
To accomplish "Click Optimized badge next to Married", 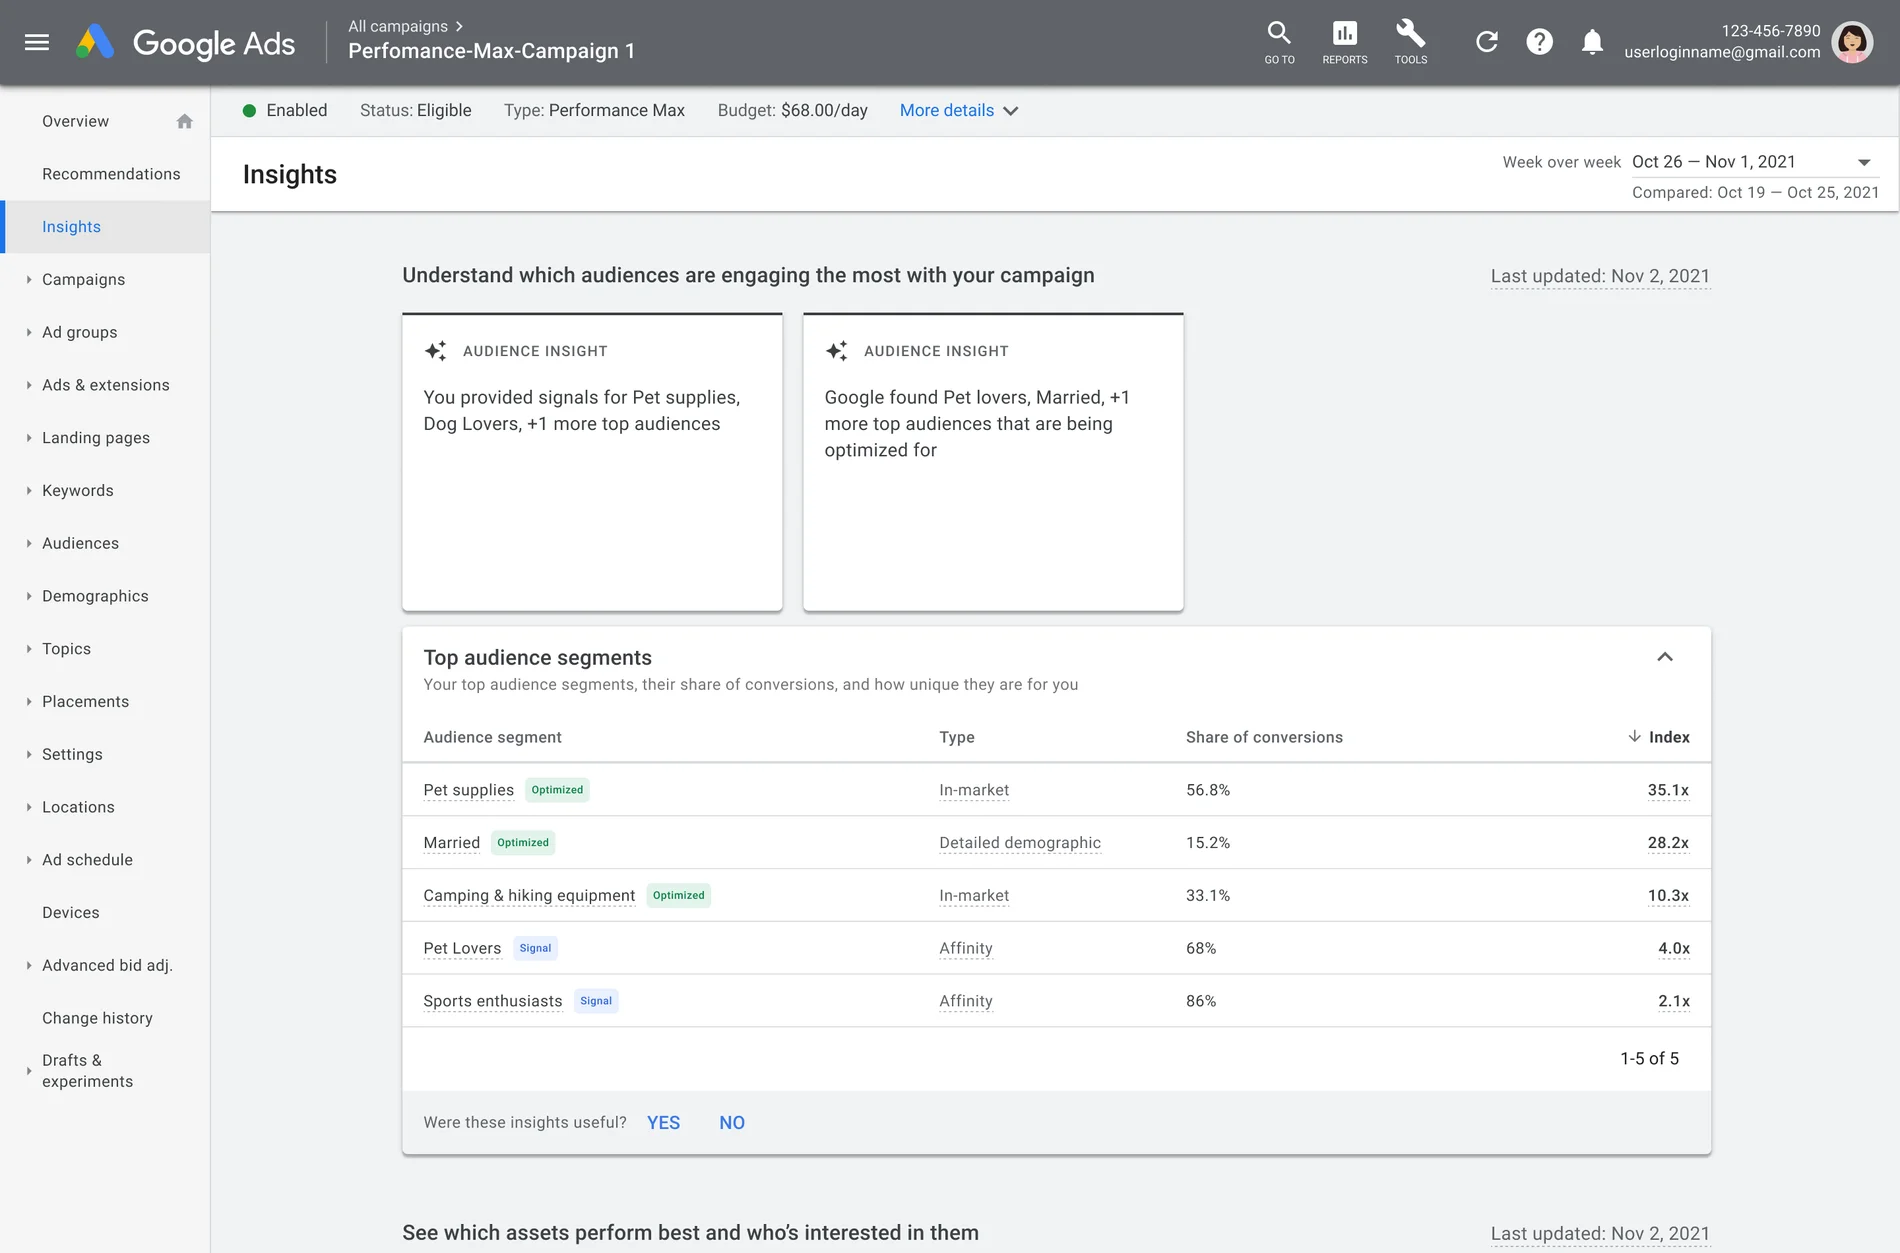I will point(523,843).
